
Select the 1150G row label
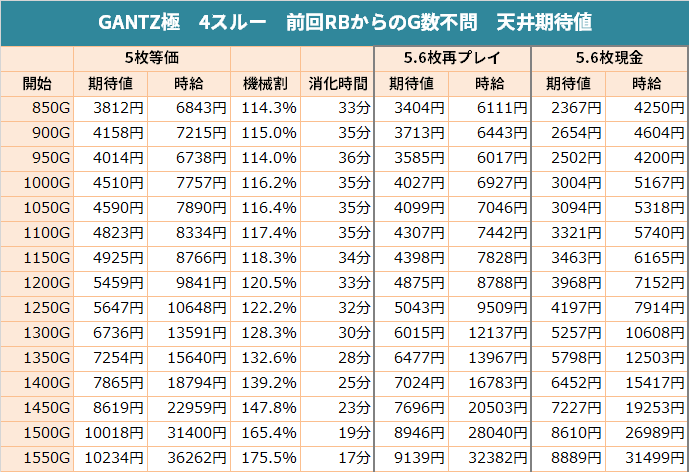(x=37, y=258)
